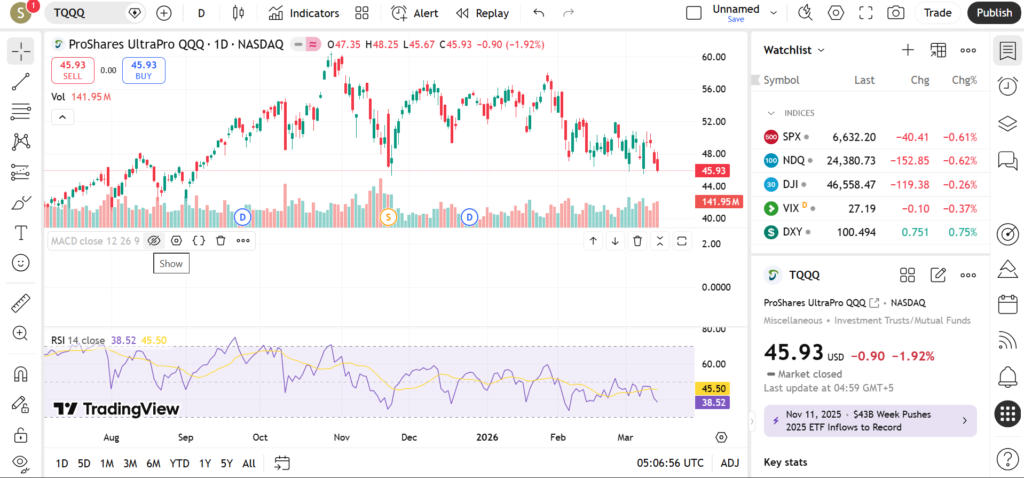Add symbol to watchlist with plus icon
1024x478 pixels.
coord(907,50)
